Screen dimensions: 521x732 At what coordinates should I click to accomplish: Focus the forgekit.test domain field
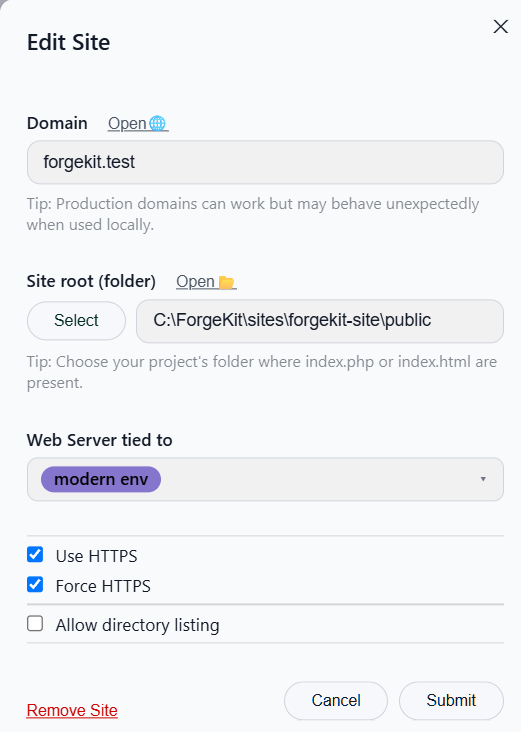click(x=265, y=162)
